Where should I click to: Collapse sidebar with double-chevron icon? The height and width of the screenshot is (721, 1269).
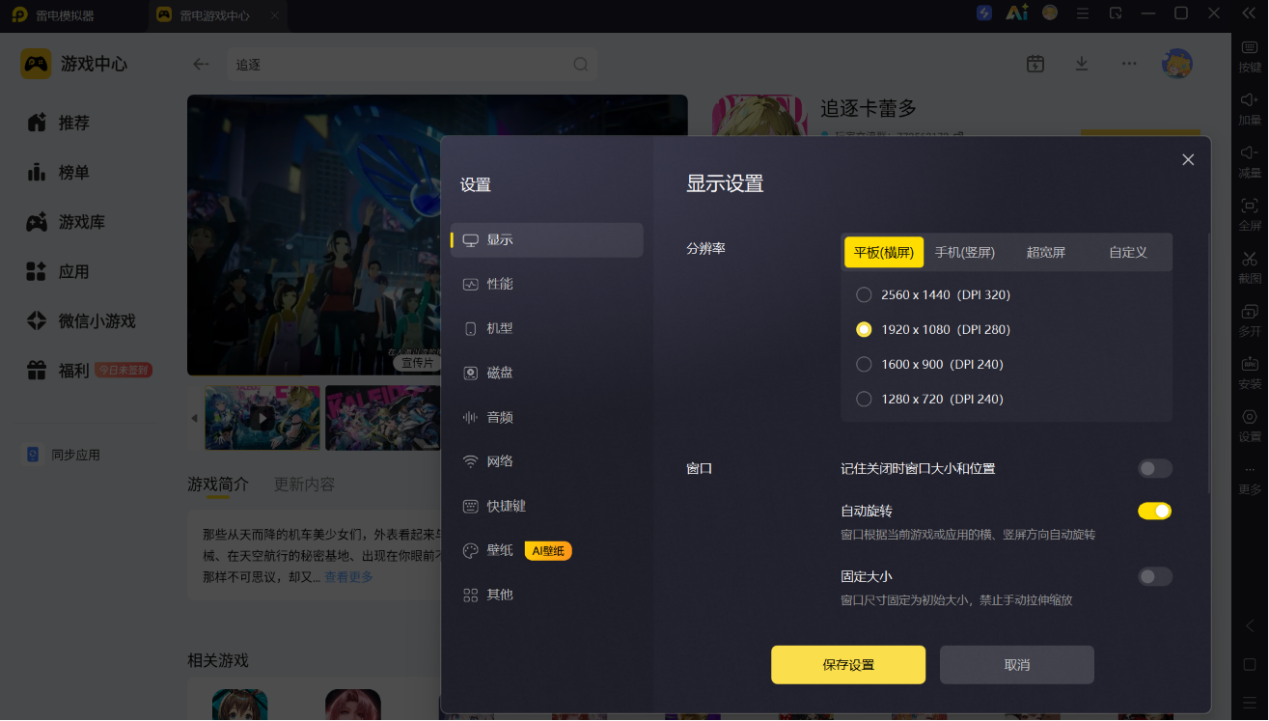tap(1248, 13)
